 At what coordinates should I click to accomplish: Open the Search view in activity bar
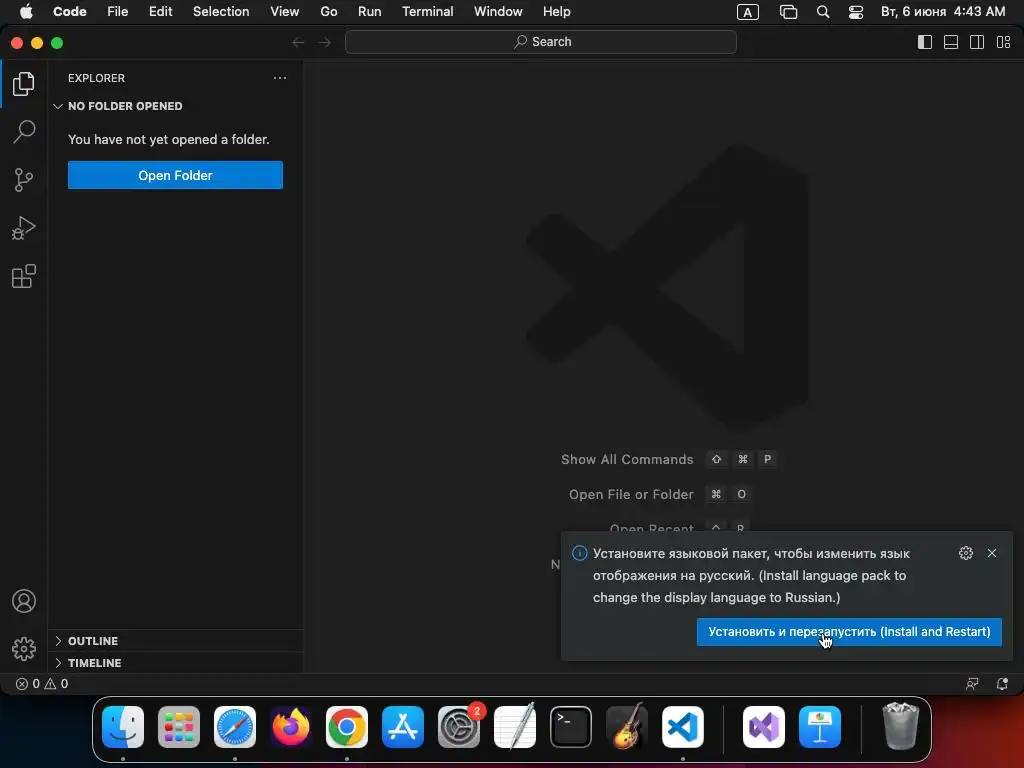click(x=24, y=132)
